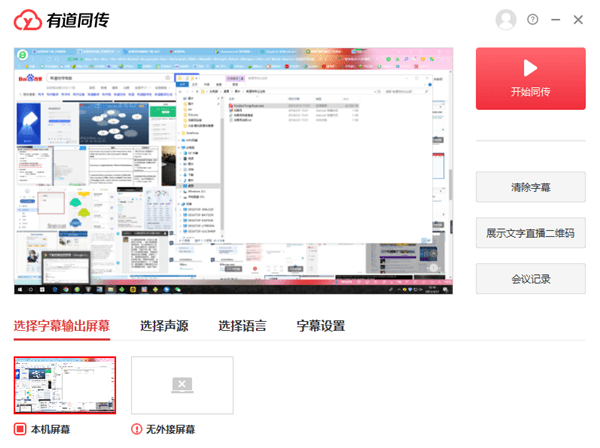Screen dimensions: 600x448
Task: Click the 有道同传 title text
Action: 78,20
